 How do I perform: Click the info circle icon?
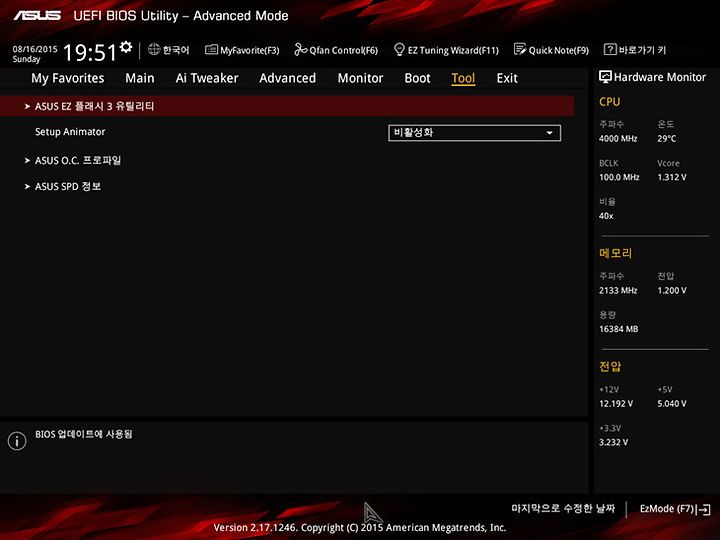pos(17,441)
